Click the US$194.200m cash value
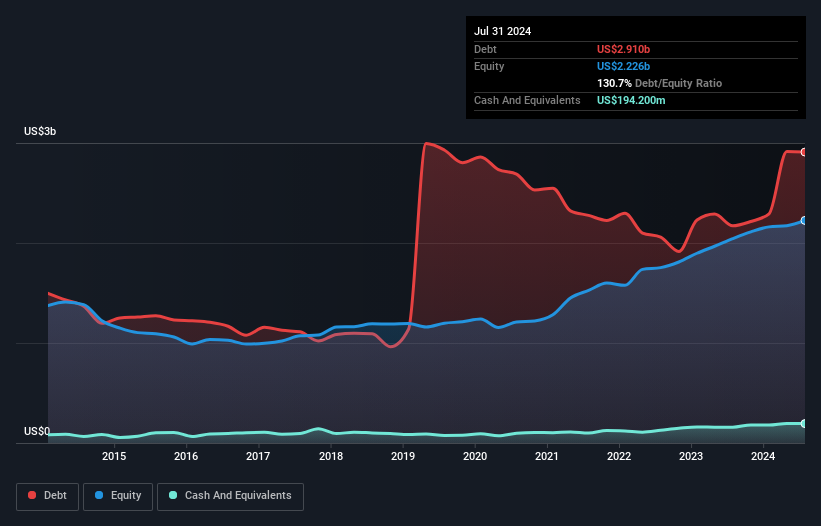Image resolution: width=821 pixels, height=526 pixels. (631, 100)
